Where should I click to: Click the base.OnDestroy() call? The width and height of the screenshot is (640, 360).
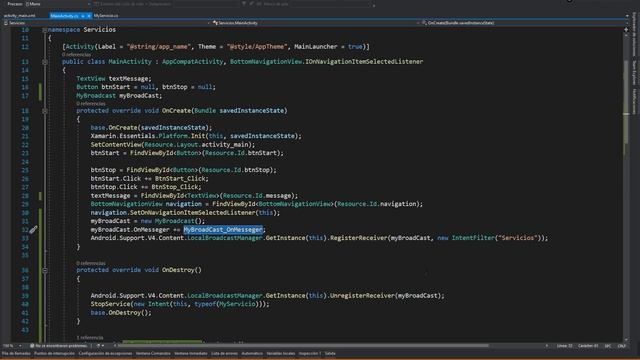[121, 313]
